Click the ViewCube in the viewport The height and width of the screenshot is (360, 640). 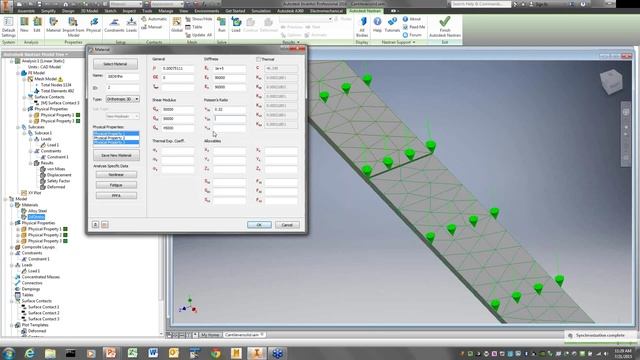click(x=611, y=81)
